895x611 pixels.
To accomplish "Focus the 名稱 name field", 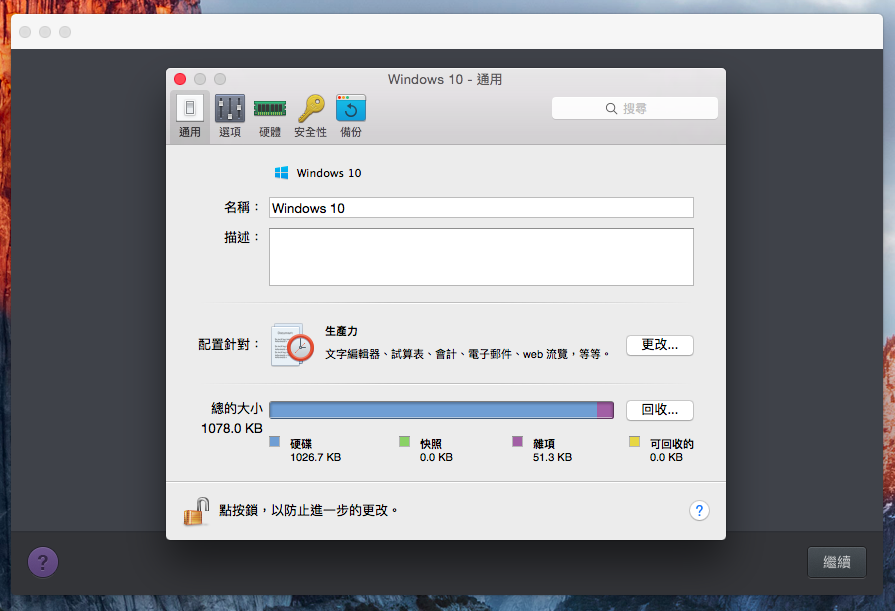I will pos(481,208).
